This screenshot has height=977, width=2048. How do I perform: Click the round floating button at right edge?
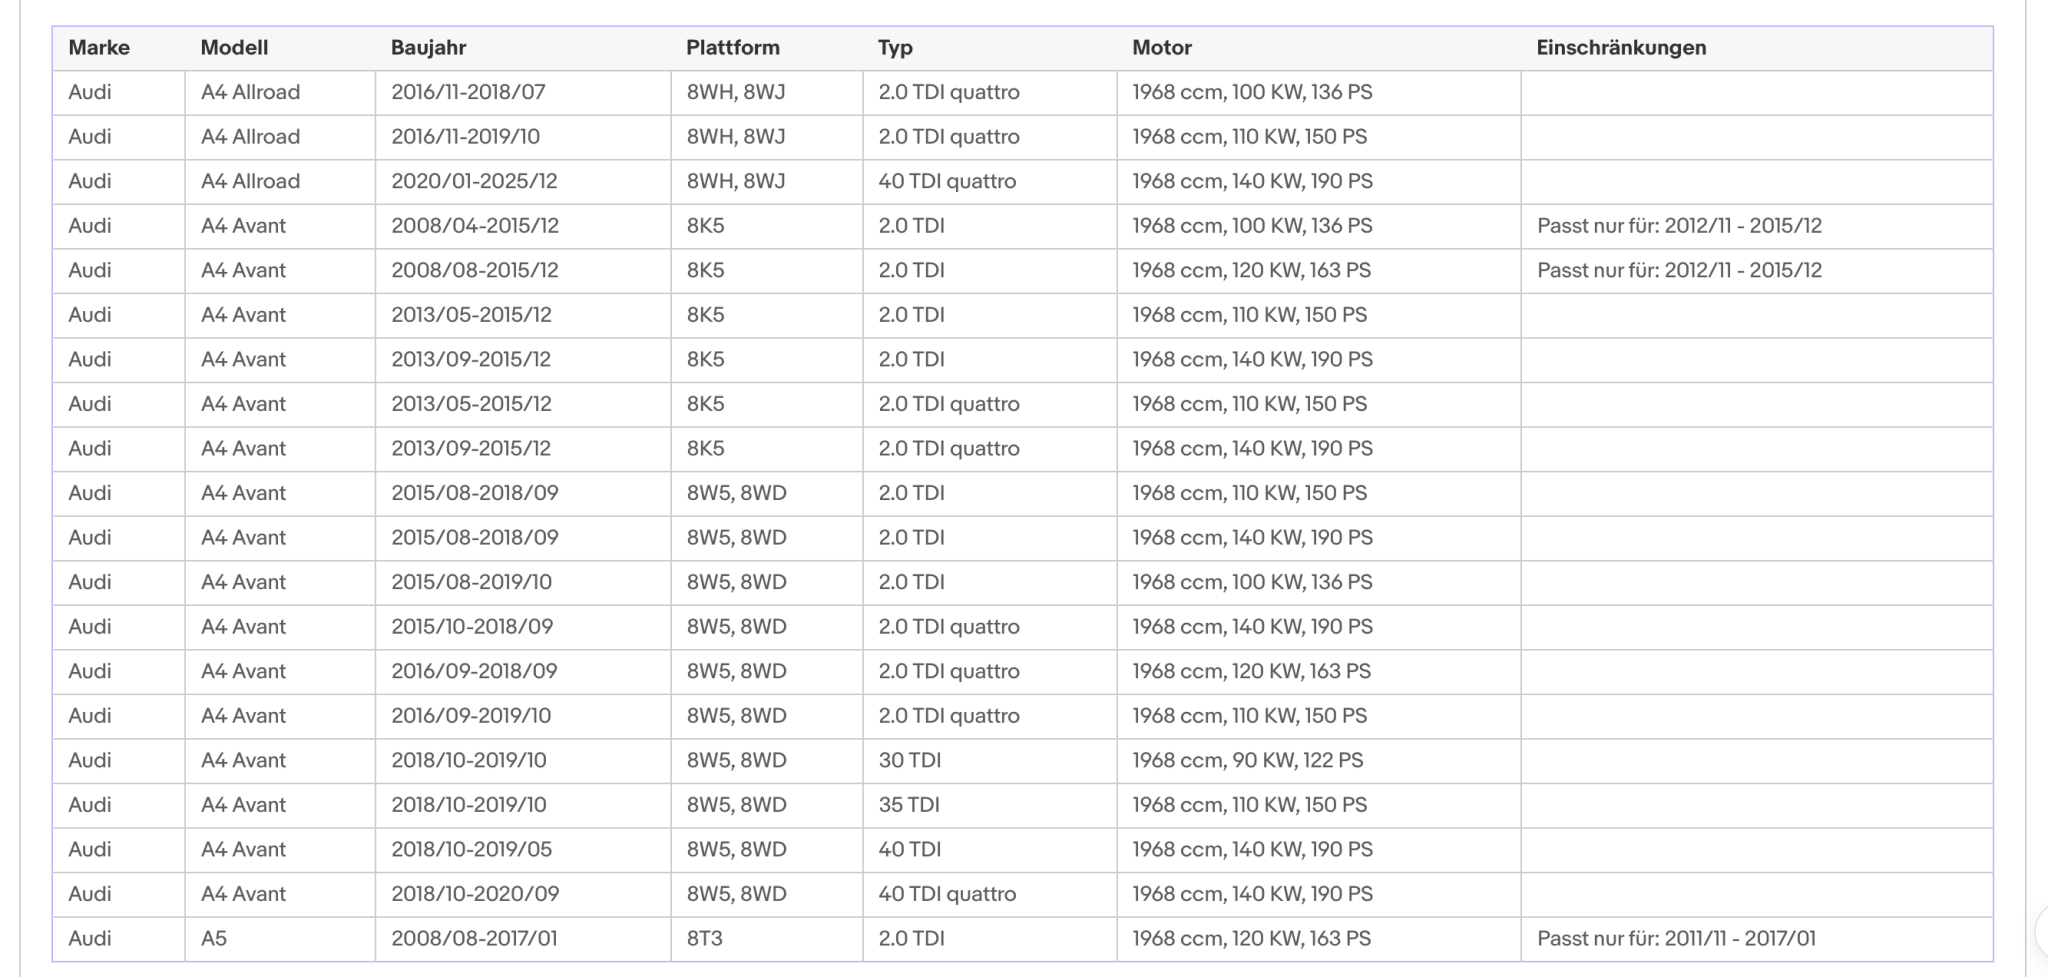[2041, 933]
